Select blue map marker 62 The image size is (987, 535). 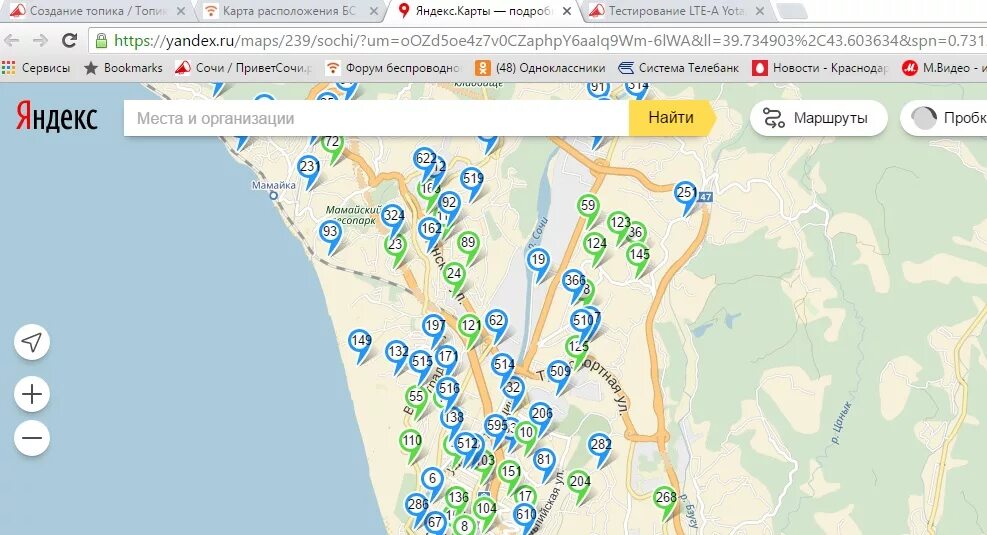[496, 322]
